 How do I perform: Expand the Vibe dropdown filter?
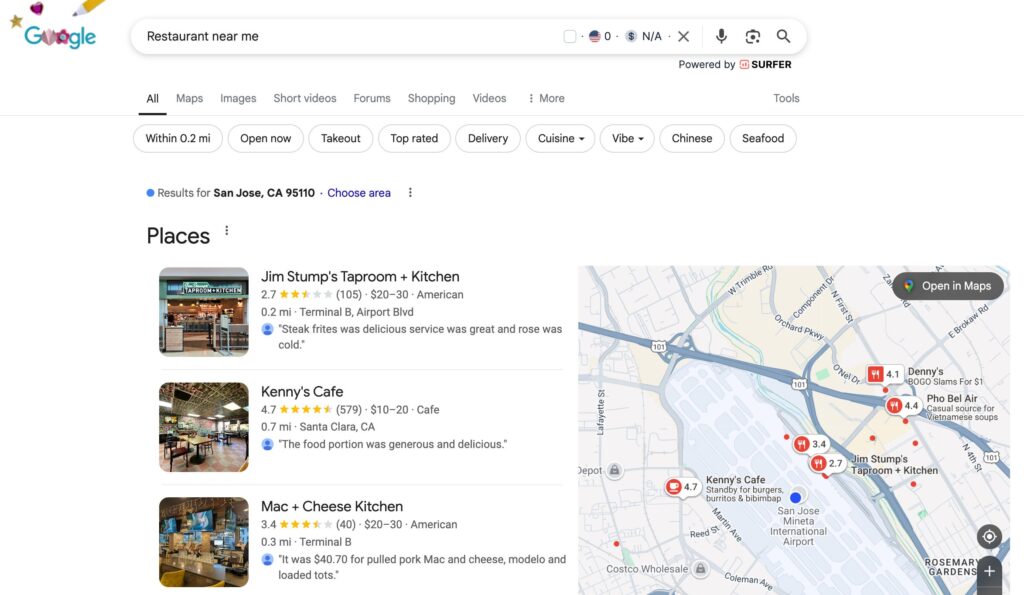click(627, 138)
